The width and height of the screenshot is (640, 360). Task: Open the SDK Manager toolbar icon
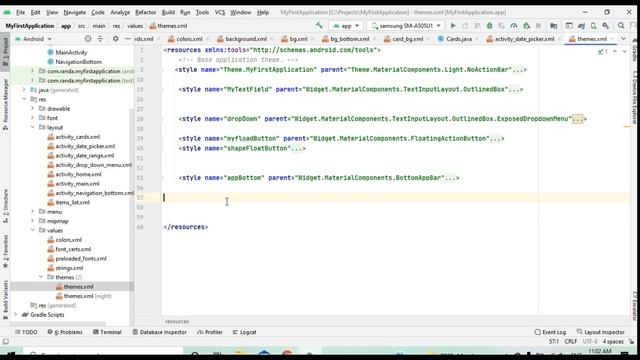(606, 26)
